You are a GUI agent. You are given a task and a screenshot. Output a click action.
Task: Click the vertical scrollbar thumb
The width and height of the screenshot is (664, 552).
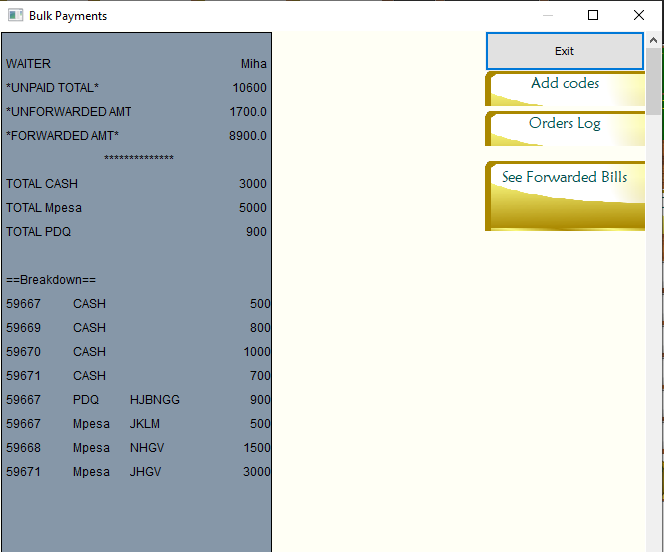point(653,80)
